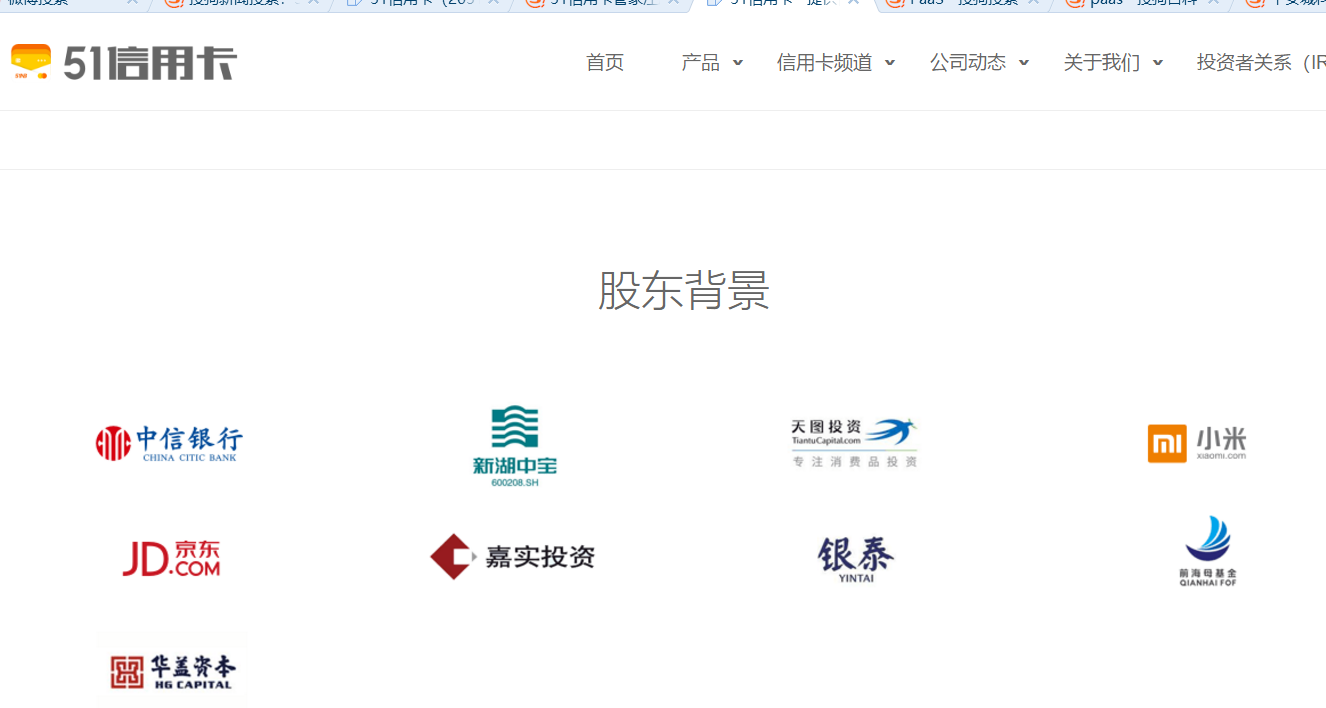Viewport: 1326px width, 708px height.
Task: Select the 前海母基金 Qianhai FOF logo
Action: point(1208,551)
